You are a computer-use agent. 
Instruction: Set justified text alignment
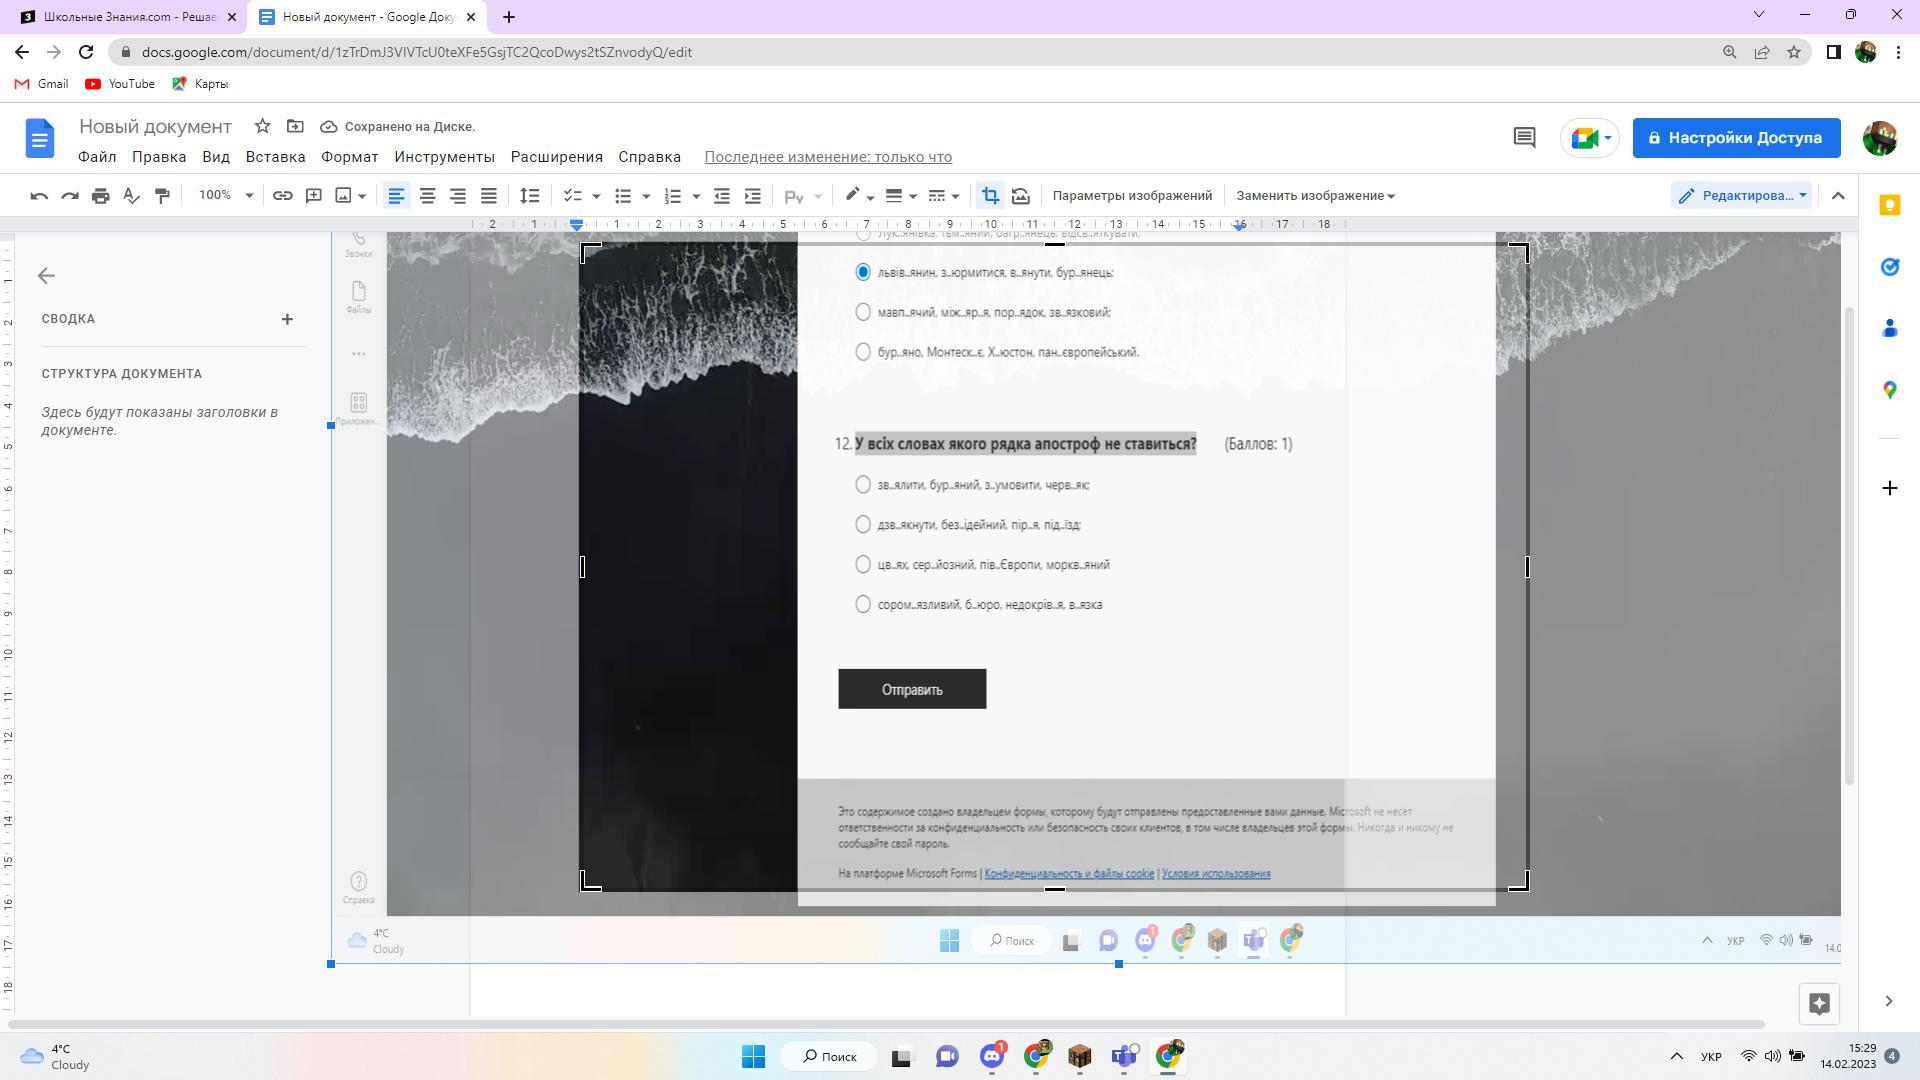click(x=489, y=196)
